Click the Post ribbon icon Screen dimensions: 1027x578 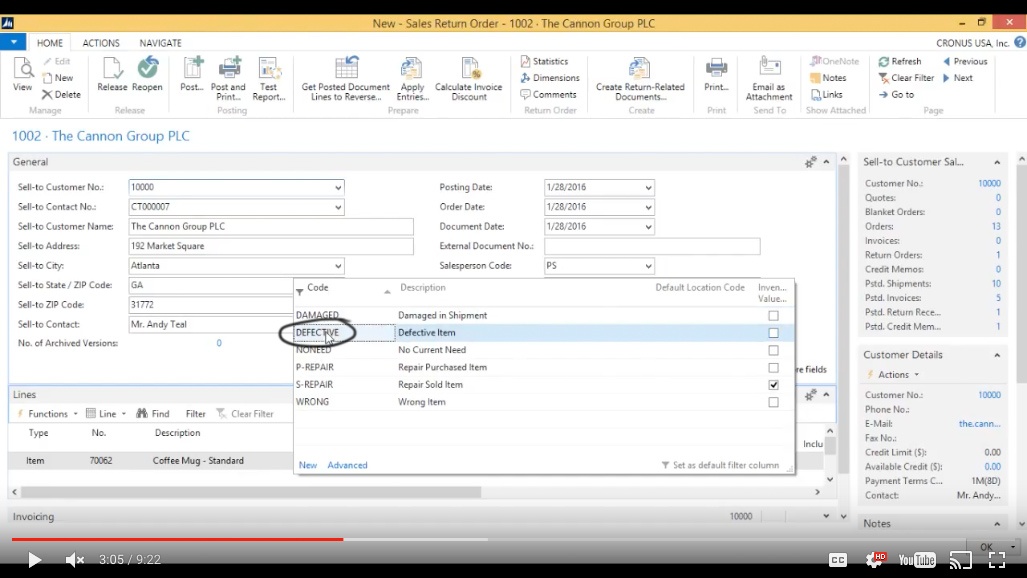tap(192, 75)
